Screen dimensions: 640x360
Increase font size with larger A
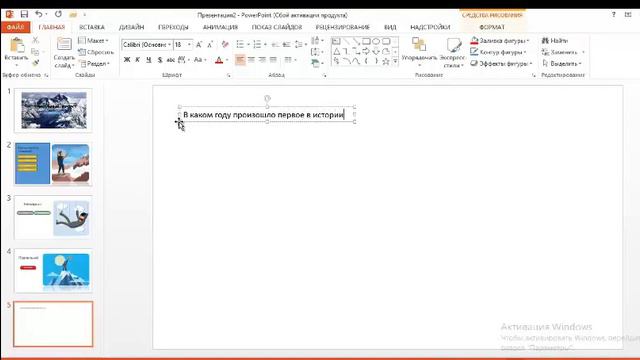[x=199, y=44]
